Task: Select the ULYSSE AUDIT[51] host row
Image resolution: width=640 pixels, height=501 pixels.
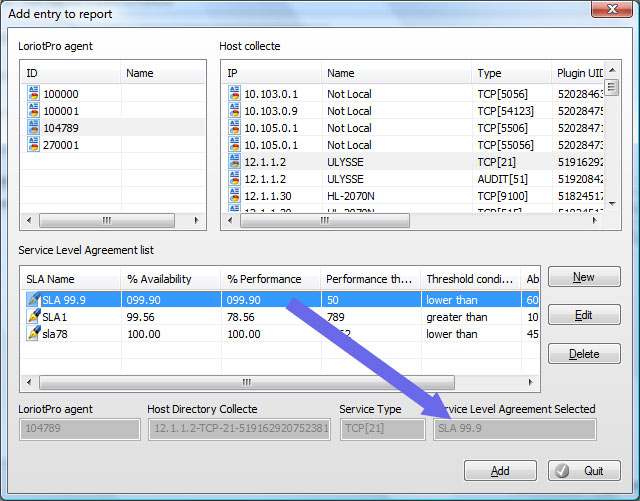Action: pyautogui.click(x=380, y=179)
